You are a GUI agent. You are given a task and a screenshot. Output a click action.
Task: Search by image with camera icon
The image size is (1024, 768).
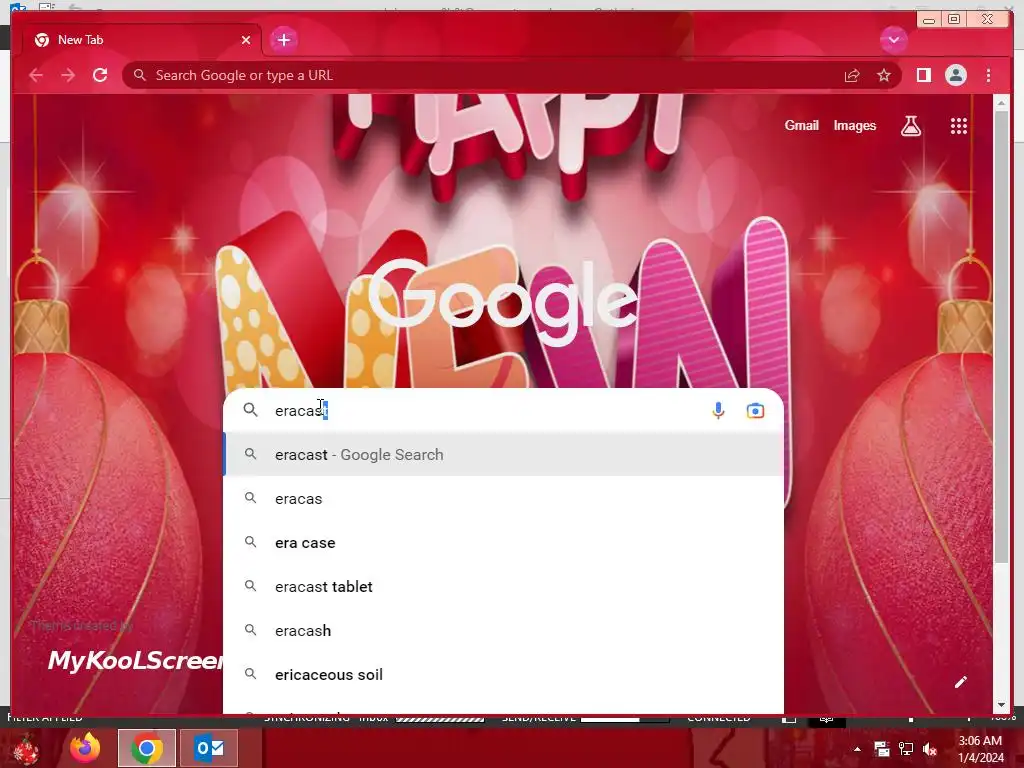(x=755, y=411)
